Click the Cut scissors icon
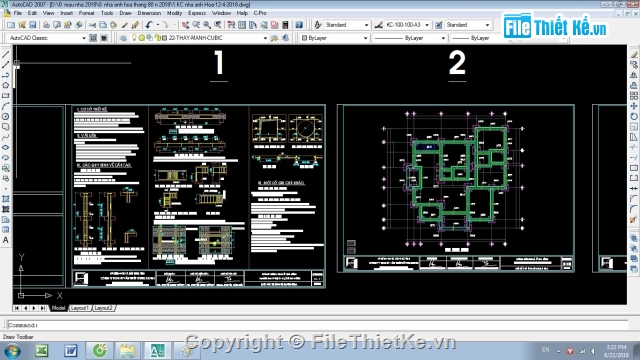The width and height of the screenshot is (640, 360). (x=92, y=25)
